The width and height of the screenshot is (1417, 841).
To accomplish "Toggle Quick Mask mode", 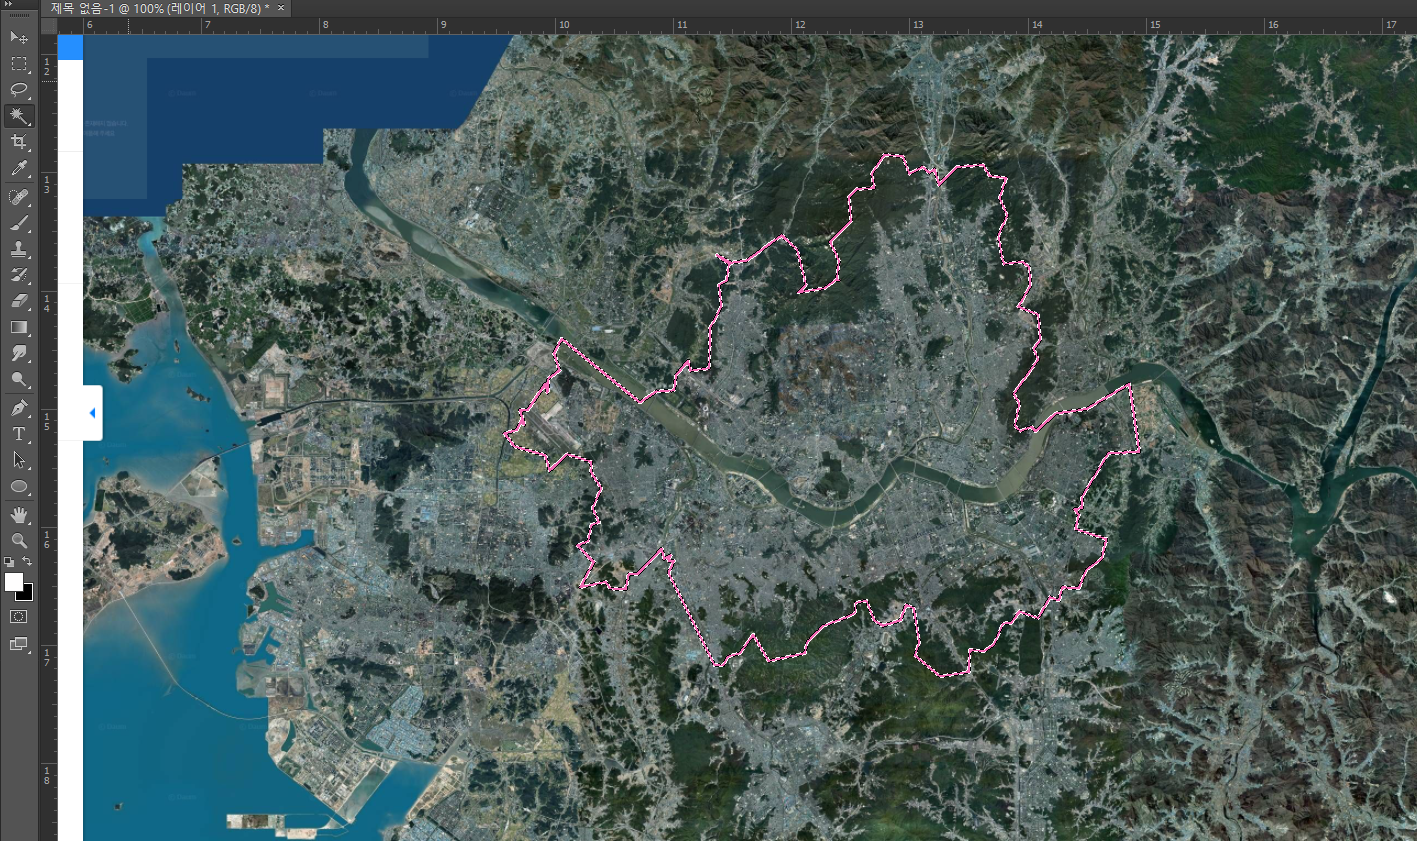I will 19,617.
